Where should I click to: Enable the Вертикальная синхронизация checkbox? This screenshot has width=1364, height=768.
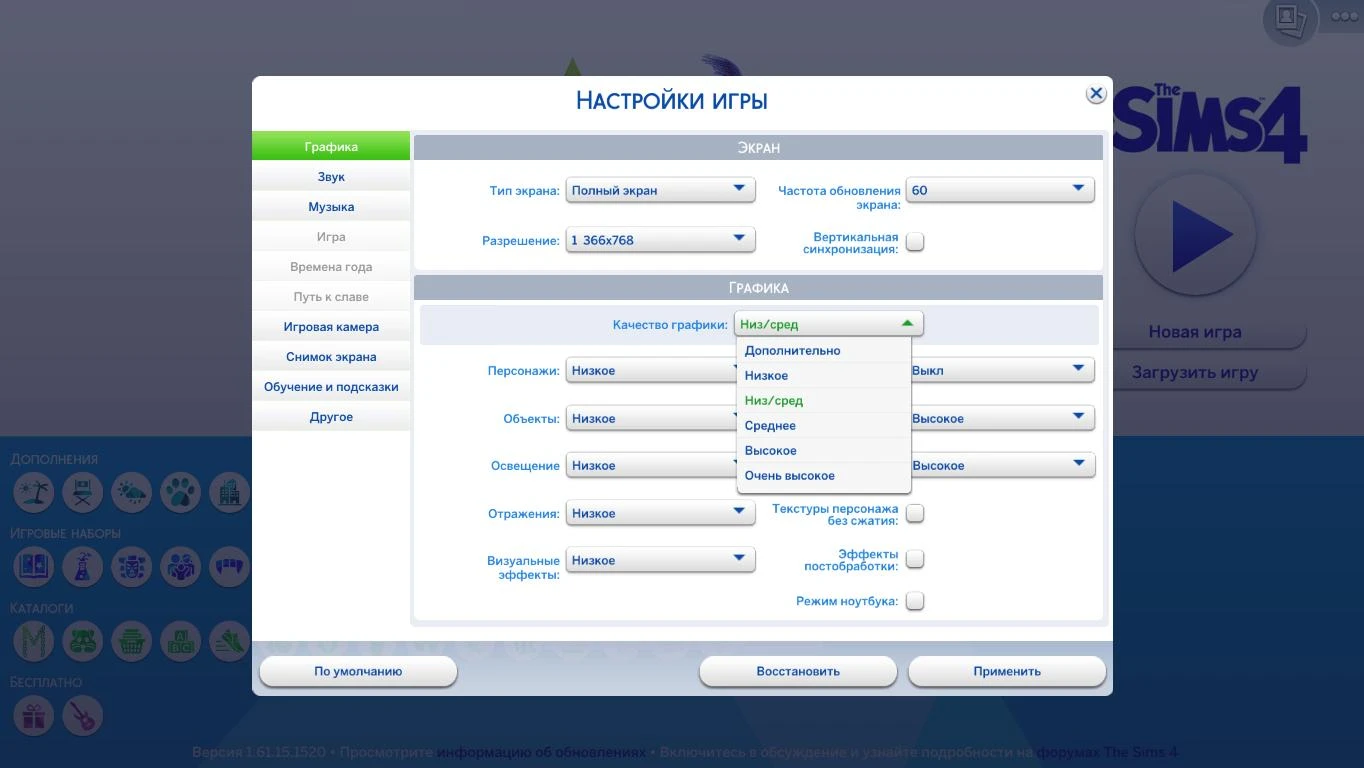(x=914, y=242)
